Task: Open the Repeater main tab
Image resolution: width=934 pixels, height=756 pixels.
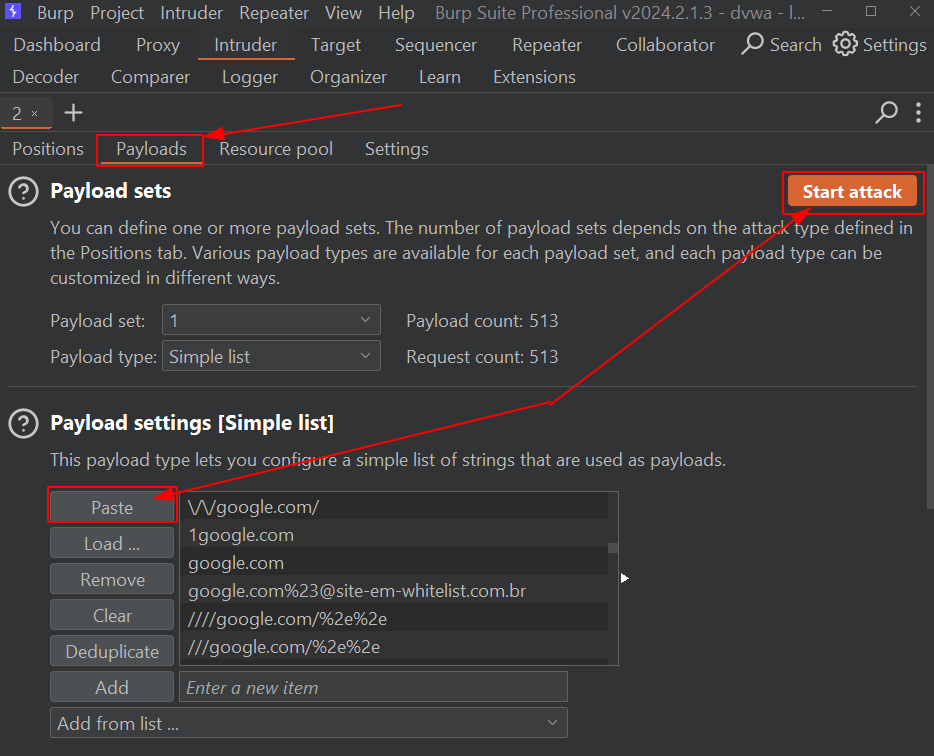Action: (546, 45)
